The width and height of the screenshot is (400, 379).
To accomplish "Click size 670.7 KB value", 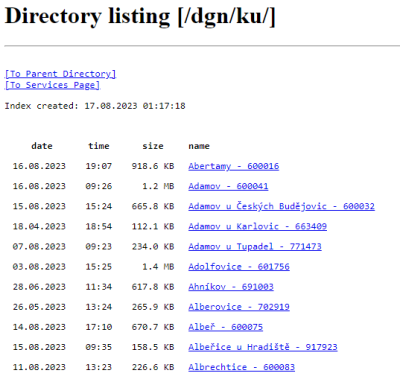I will [153, 327].
